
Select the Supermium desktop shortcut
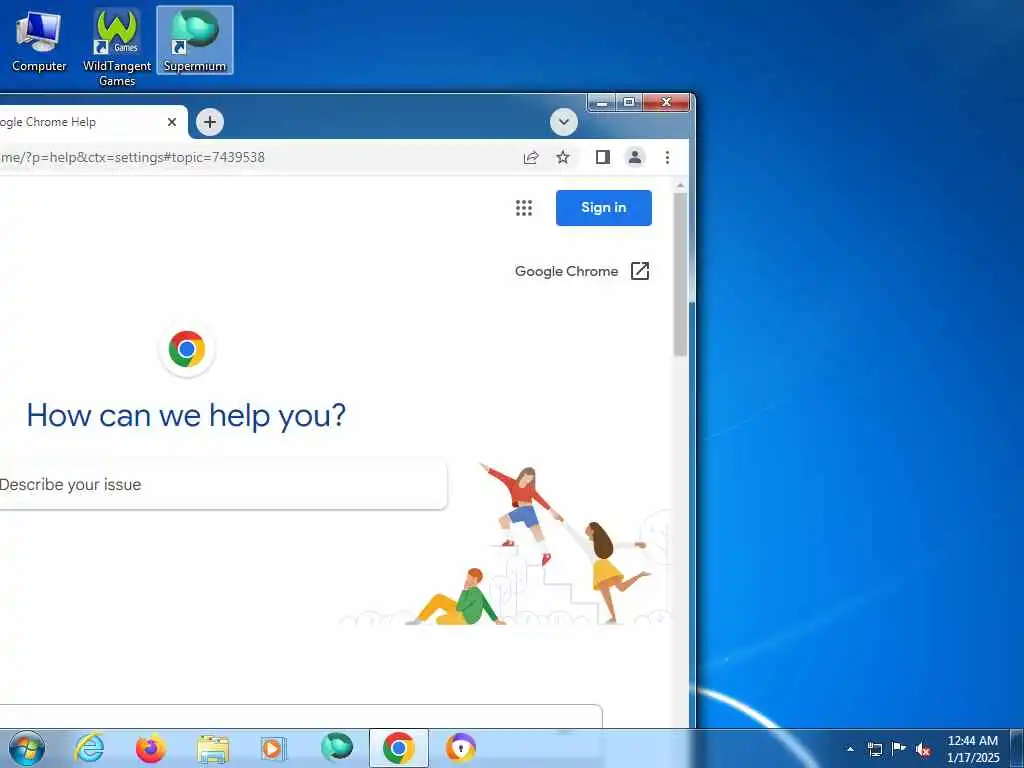[x=195, y=40]
